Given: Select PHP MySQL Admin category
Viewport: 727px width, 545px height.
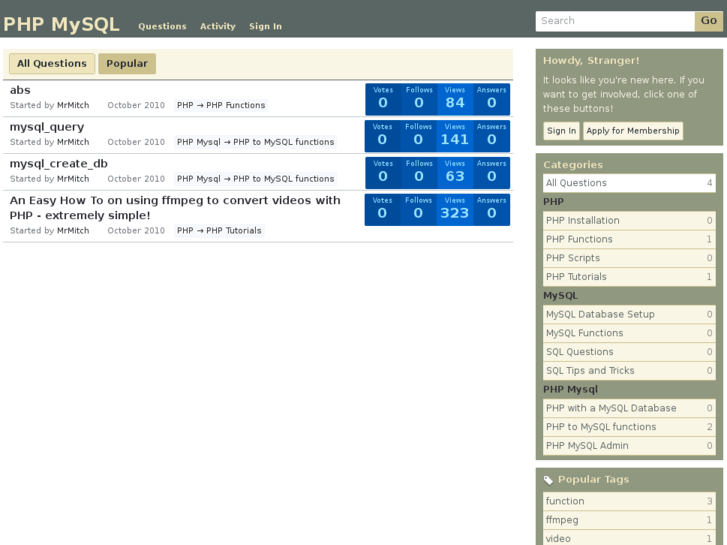Looking at the screenshot, I should pyautogui.click(x=629, y=446).
